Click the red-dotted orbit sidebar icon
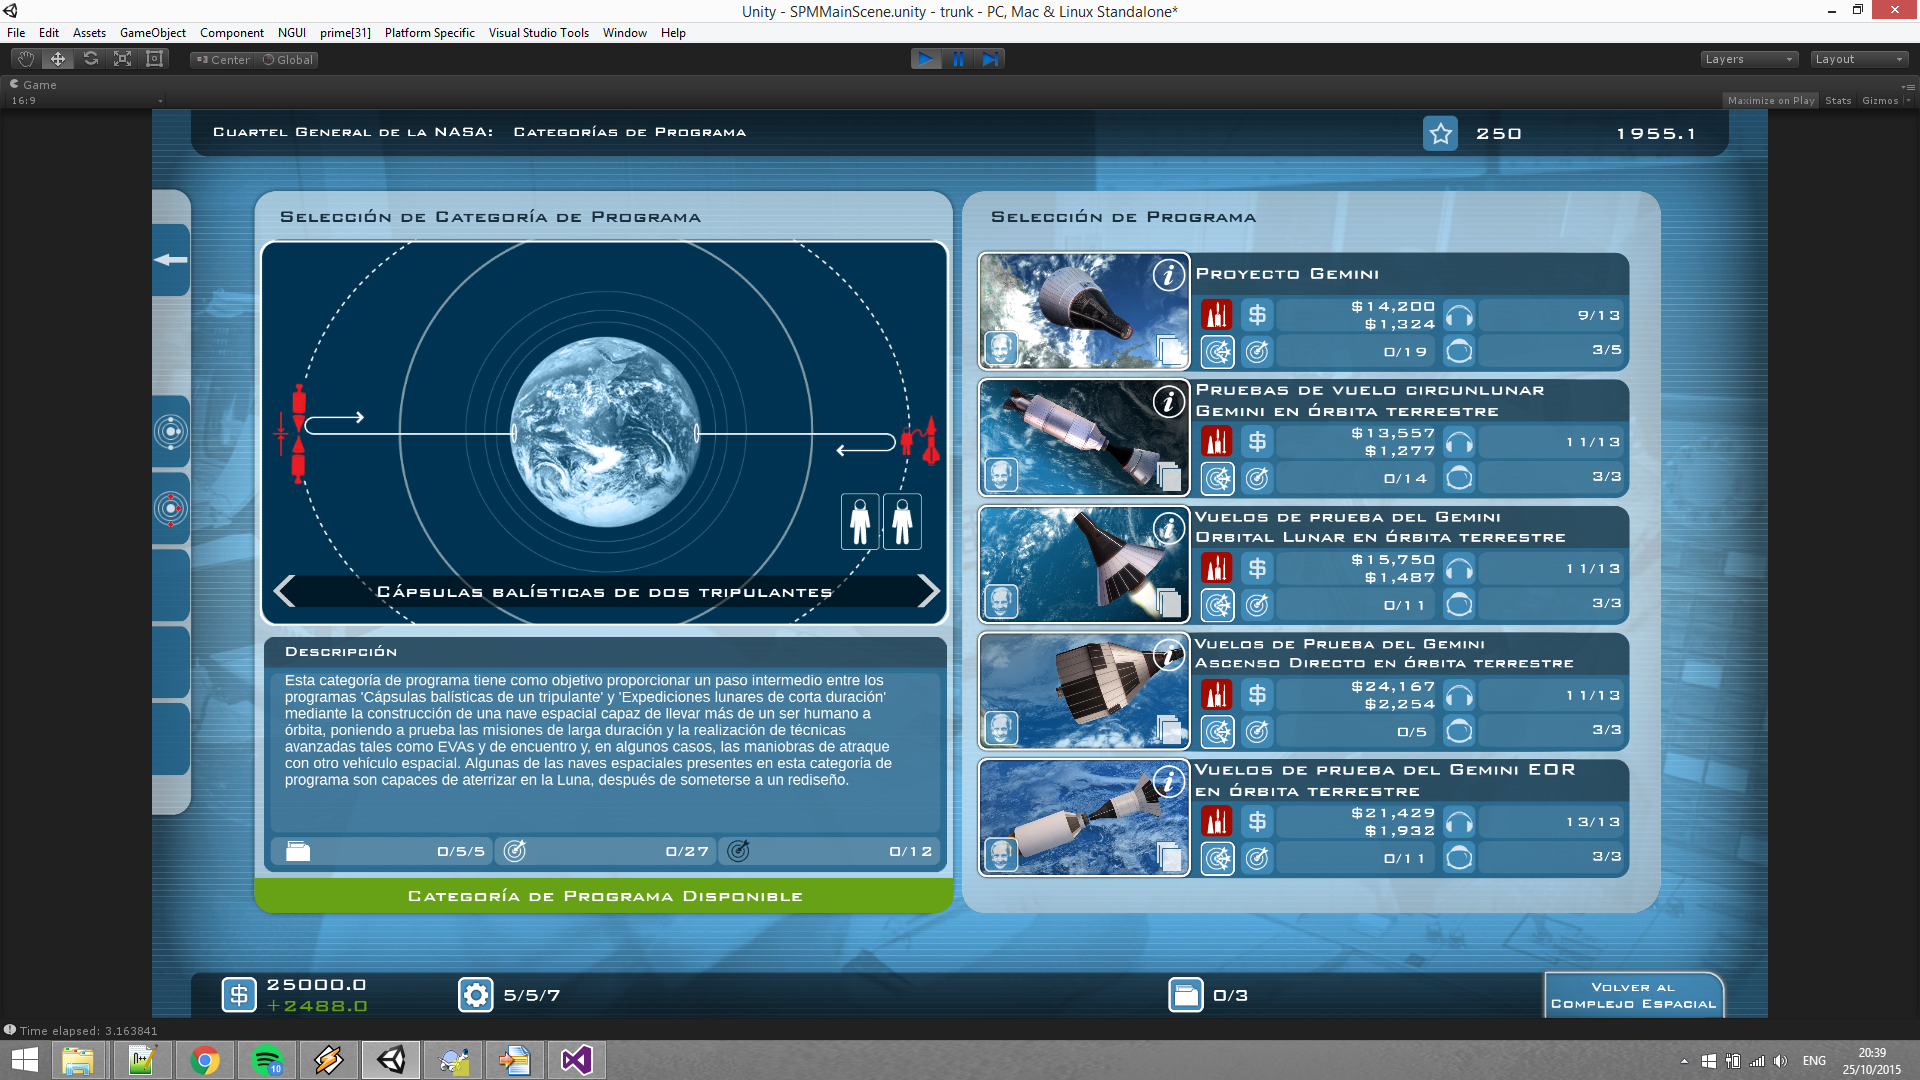 coord(171,509)
